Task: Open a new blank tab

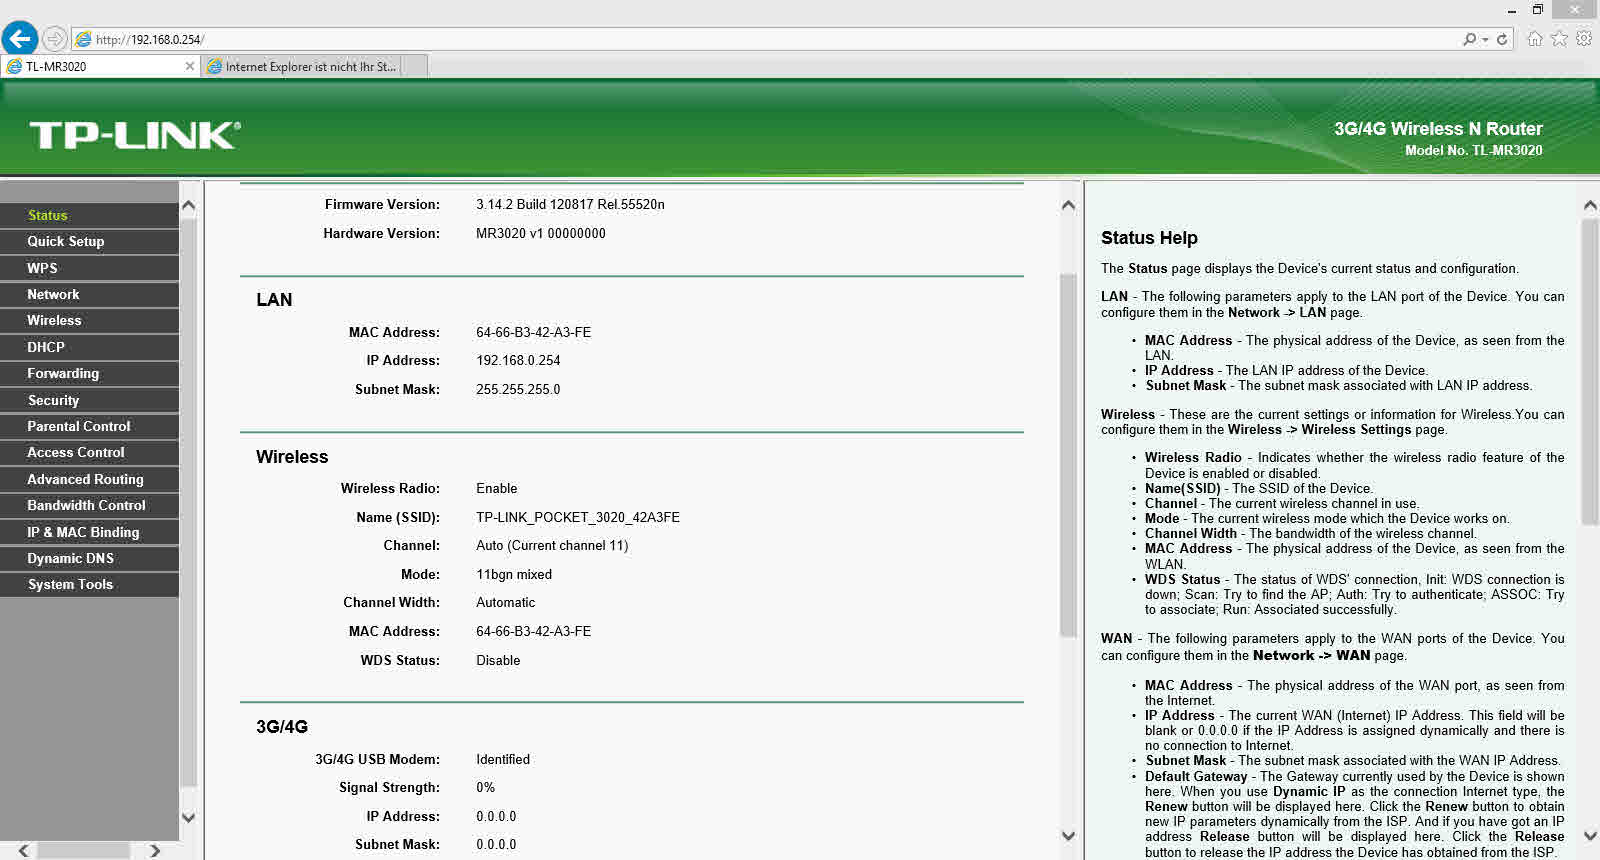Action: coord(415,66)
